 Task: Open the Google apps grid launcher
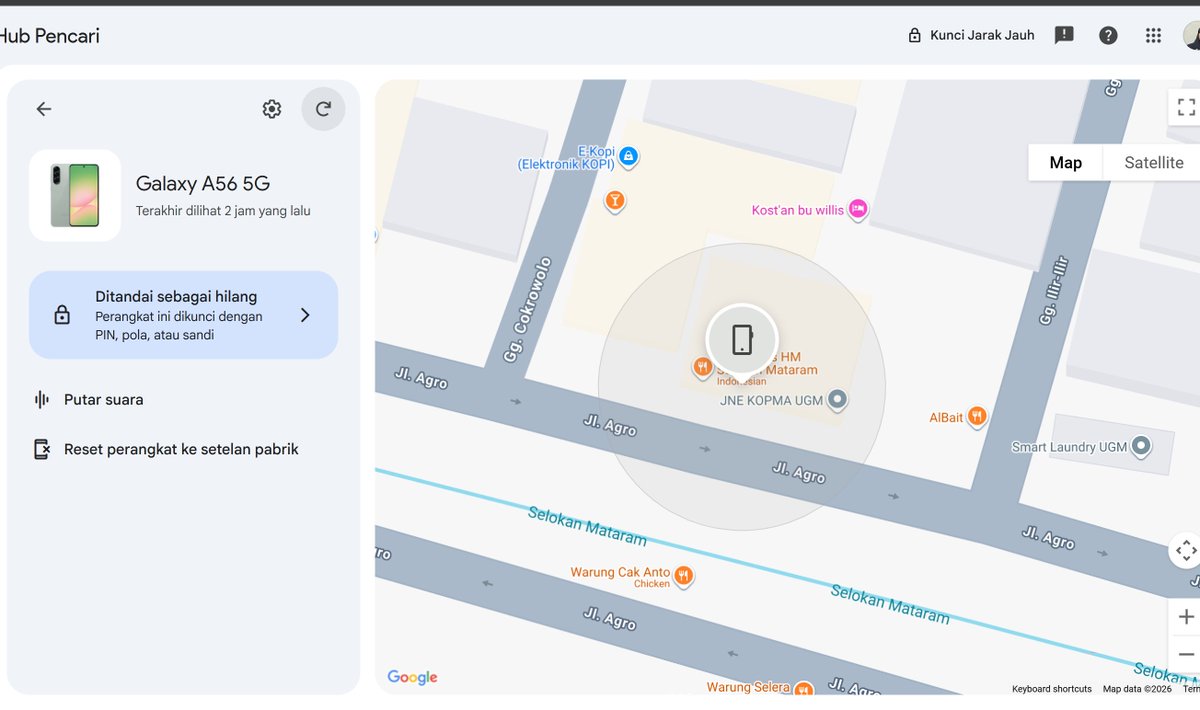click(x=1153, y=35)
